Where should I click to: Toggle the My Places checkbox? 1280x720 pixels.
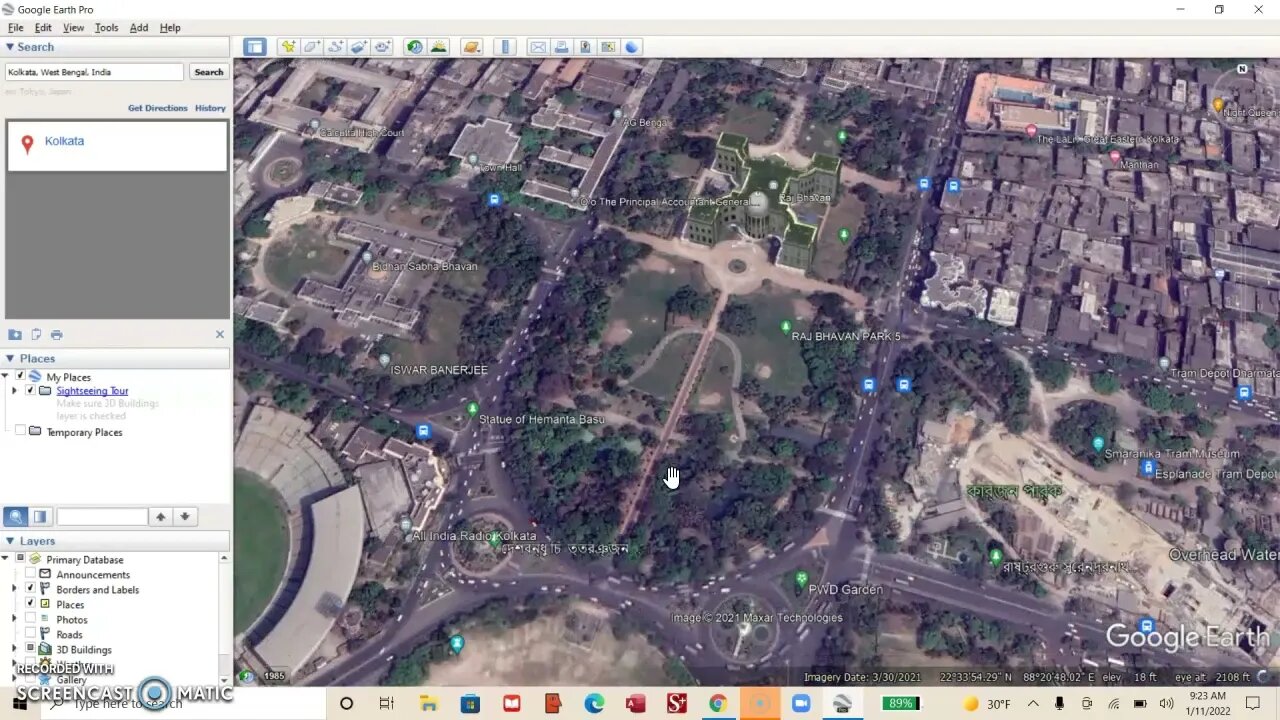(20, 376)
